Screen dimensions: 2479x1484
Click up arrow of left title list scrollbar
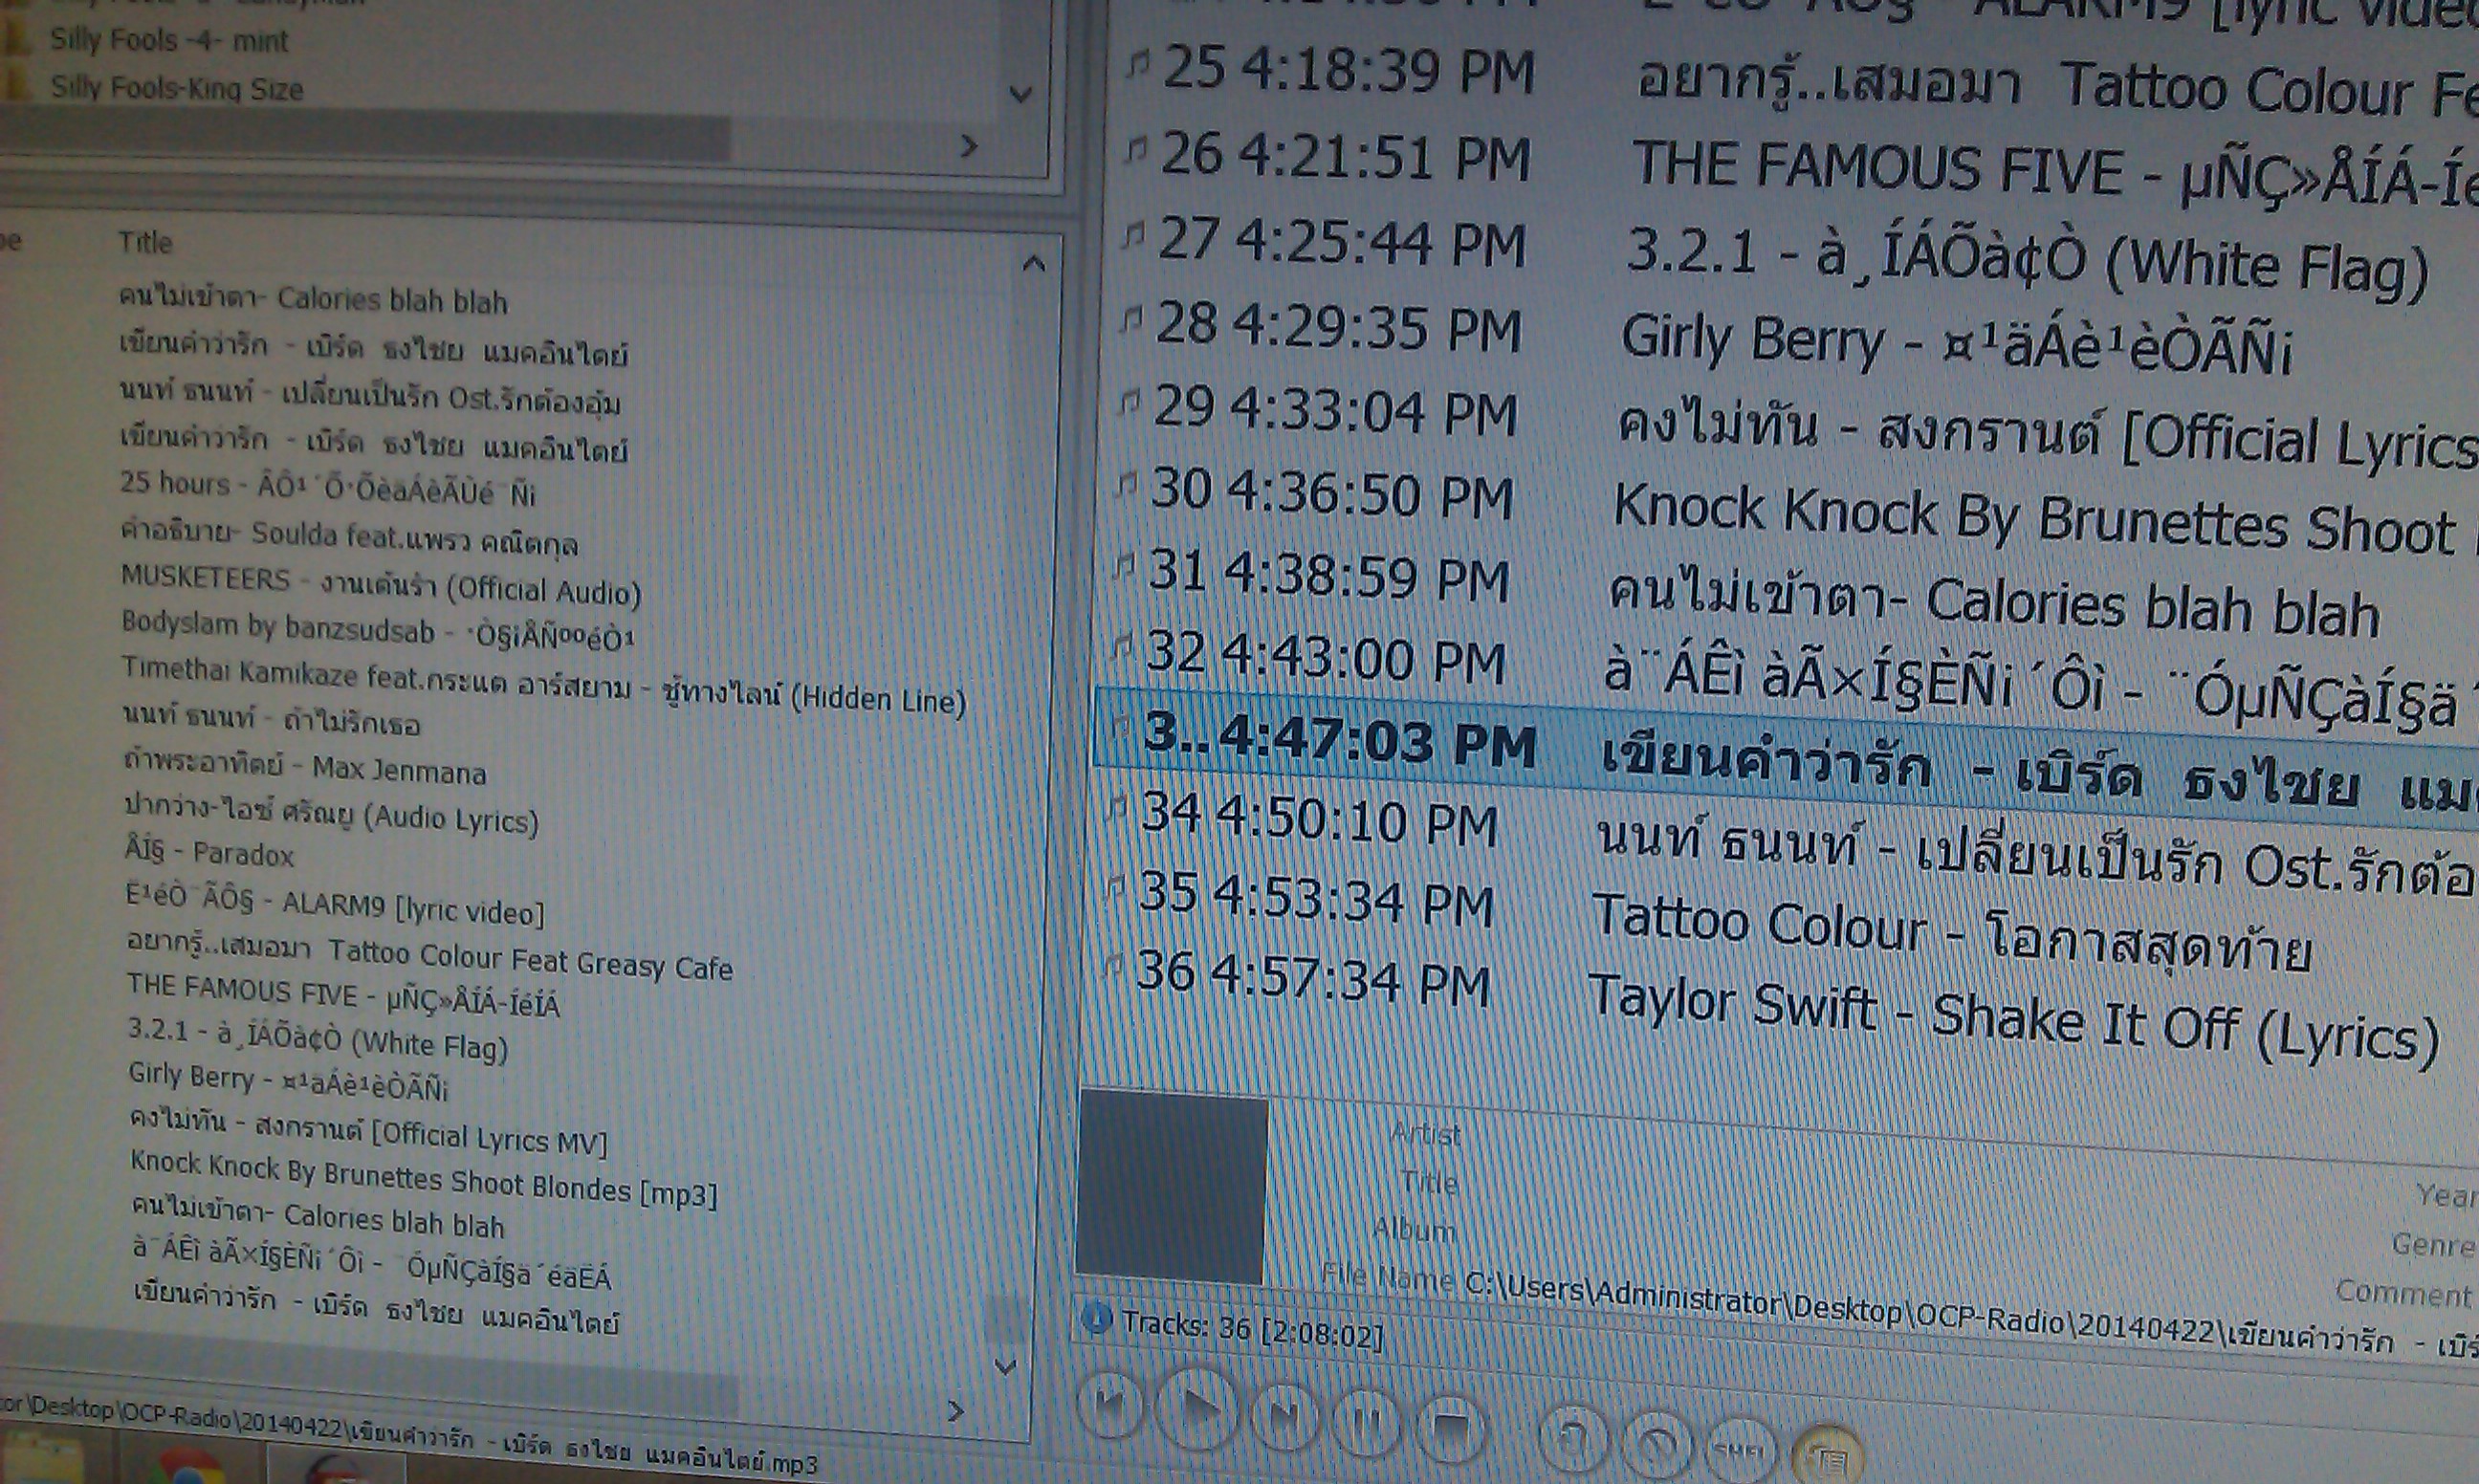click(x=1033, y=264)
